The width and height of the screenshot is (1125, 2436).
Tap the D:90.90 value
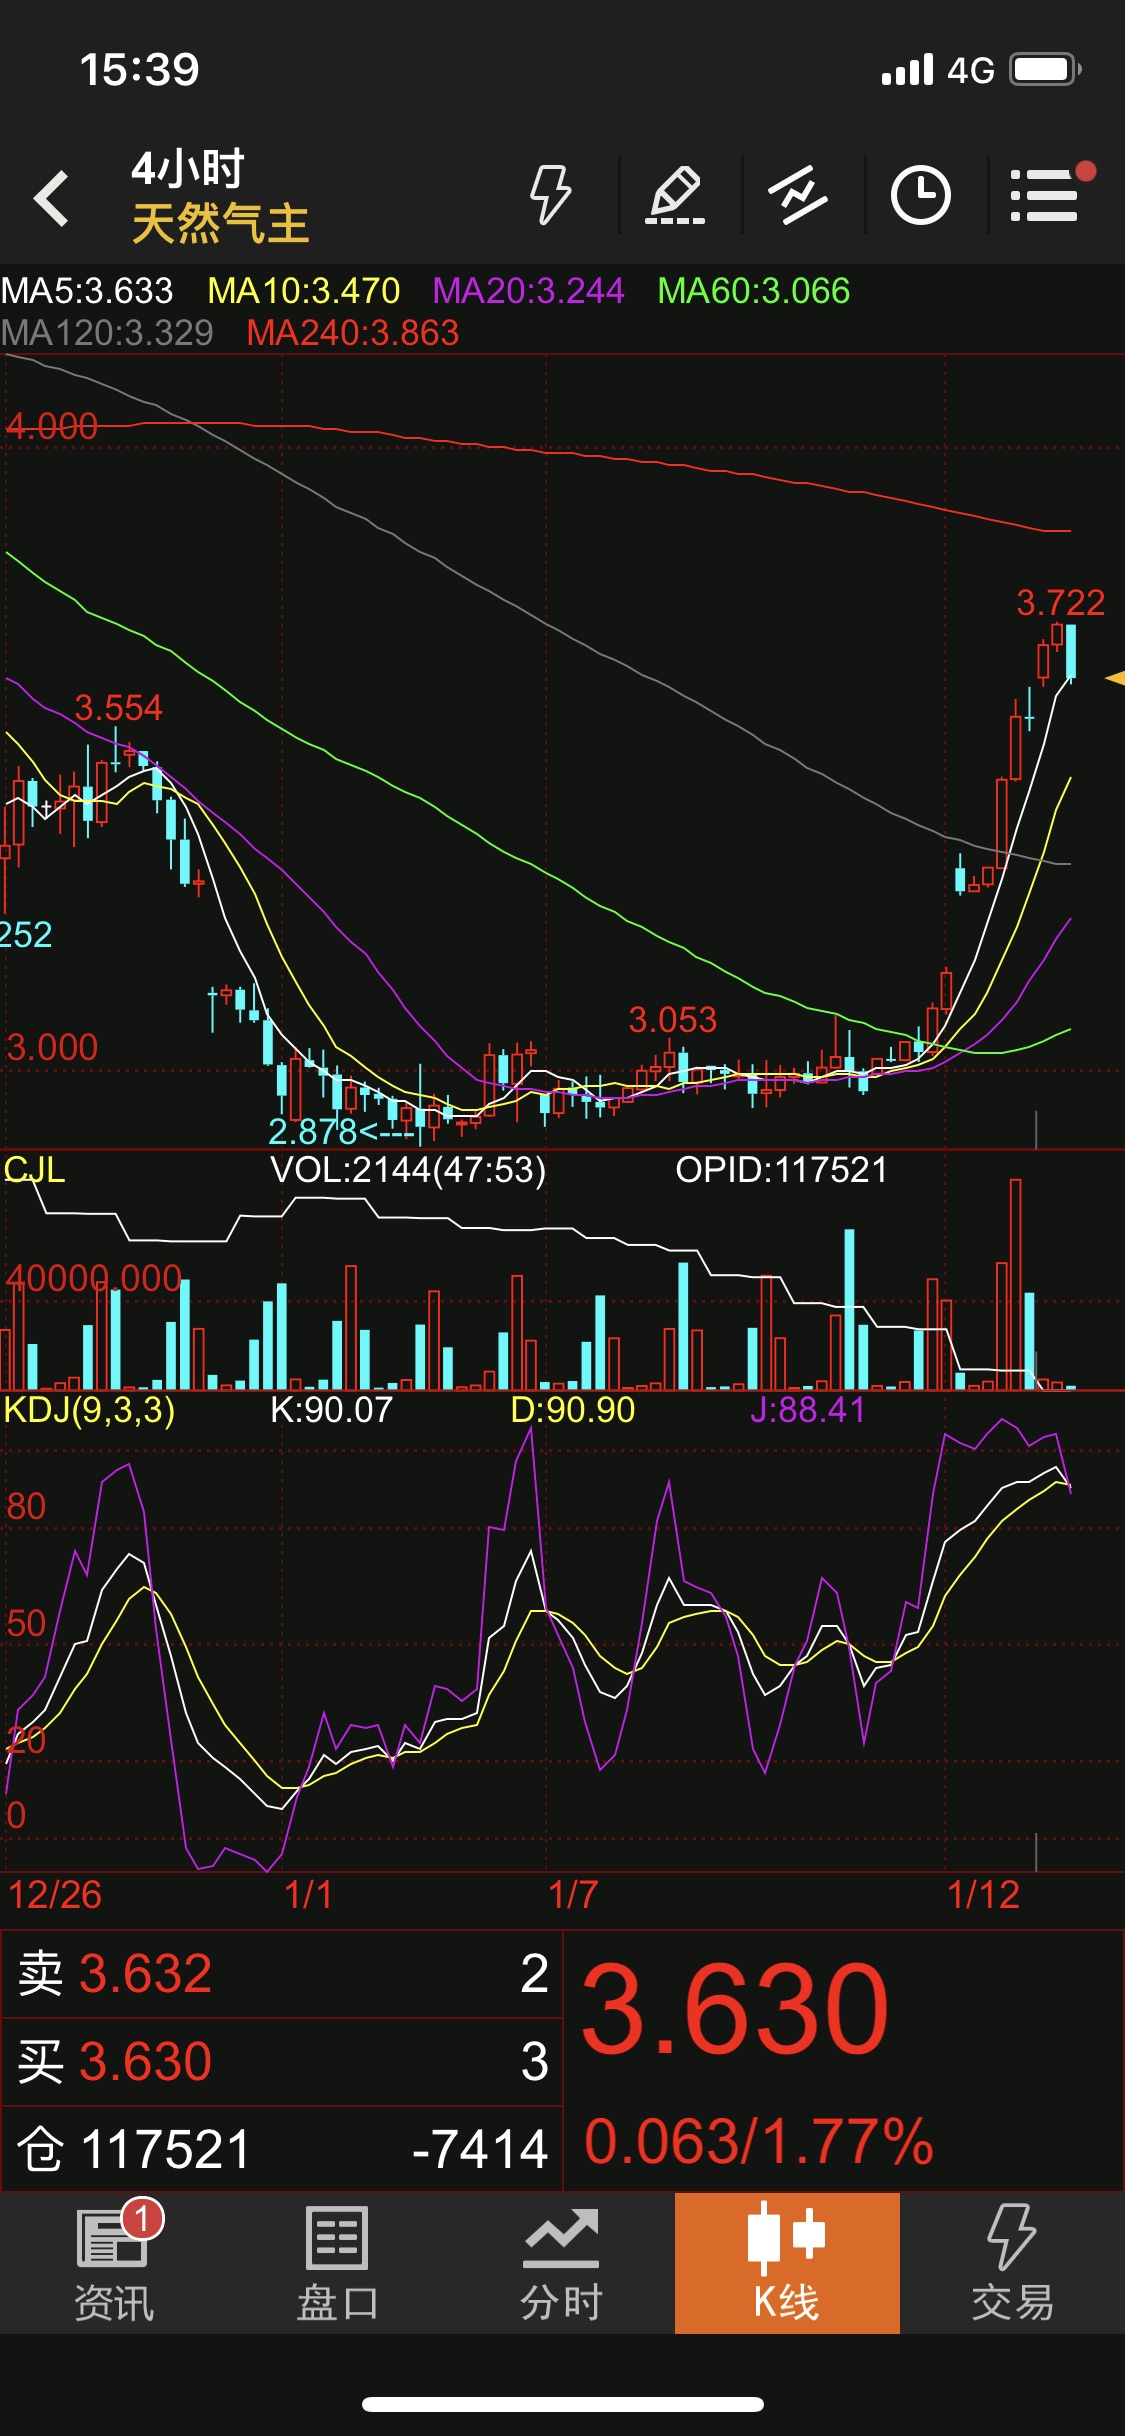[x=573, y=1410]
